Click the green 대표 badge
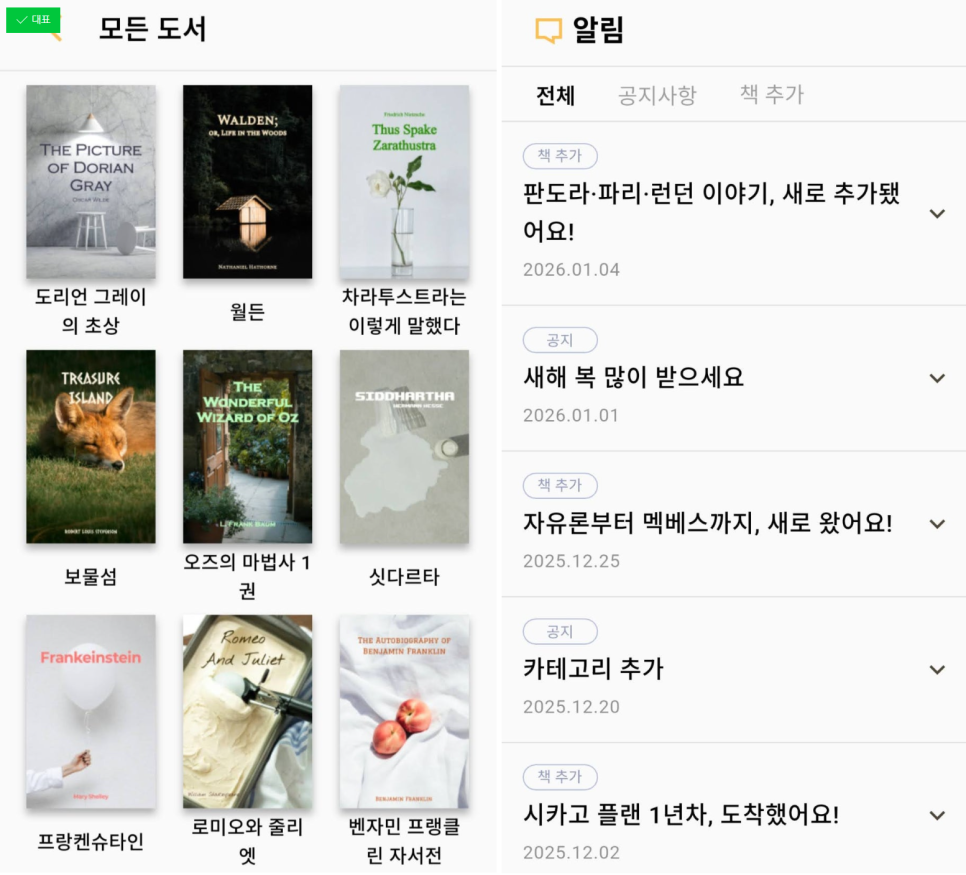This screenshot has height=875, width=966. [x=33, y=20]
